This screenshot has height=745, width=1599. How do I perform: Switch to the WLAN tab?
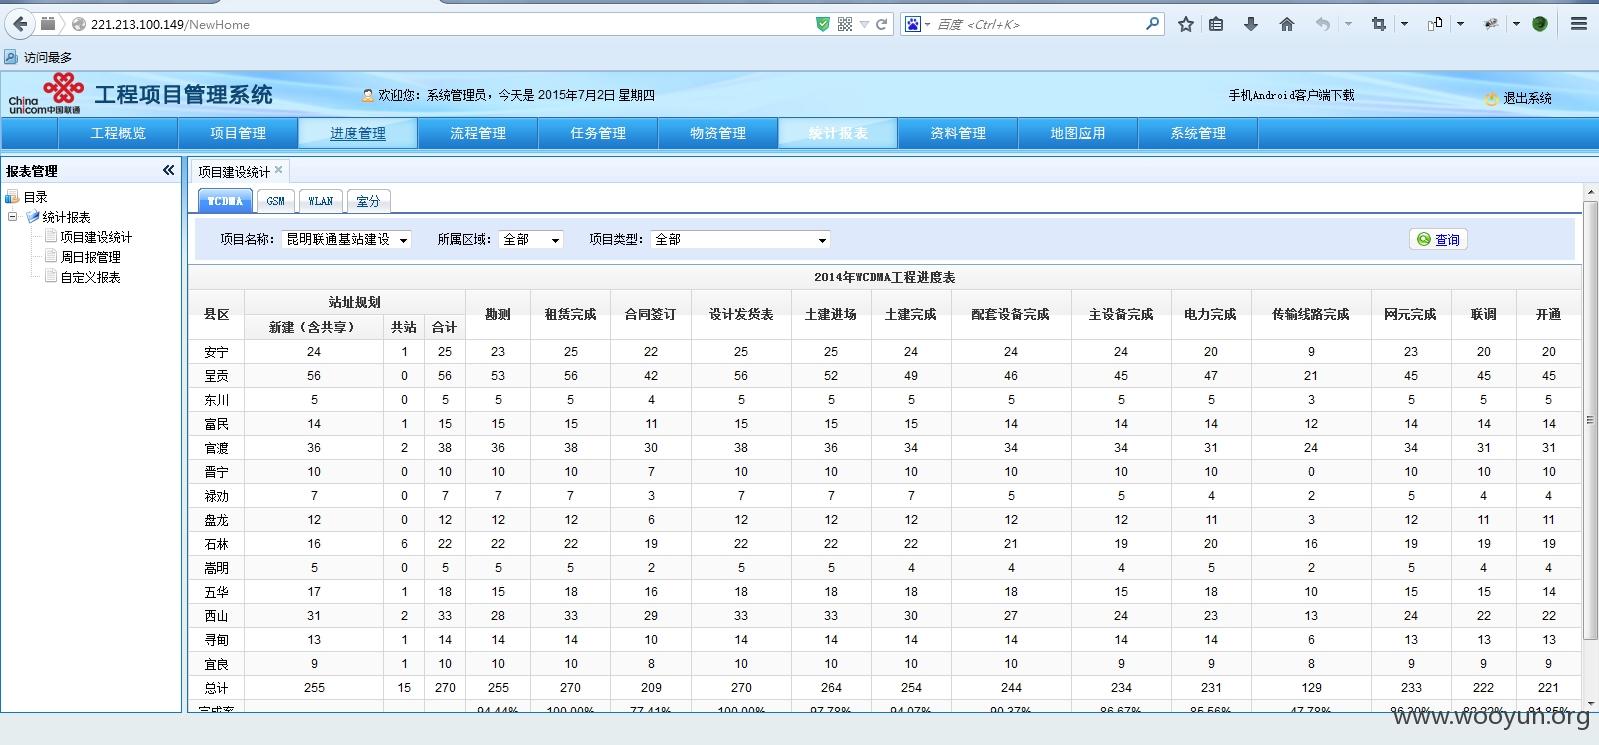pyautogui.click(x=320, y=201)
